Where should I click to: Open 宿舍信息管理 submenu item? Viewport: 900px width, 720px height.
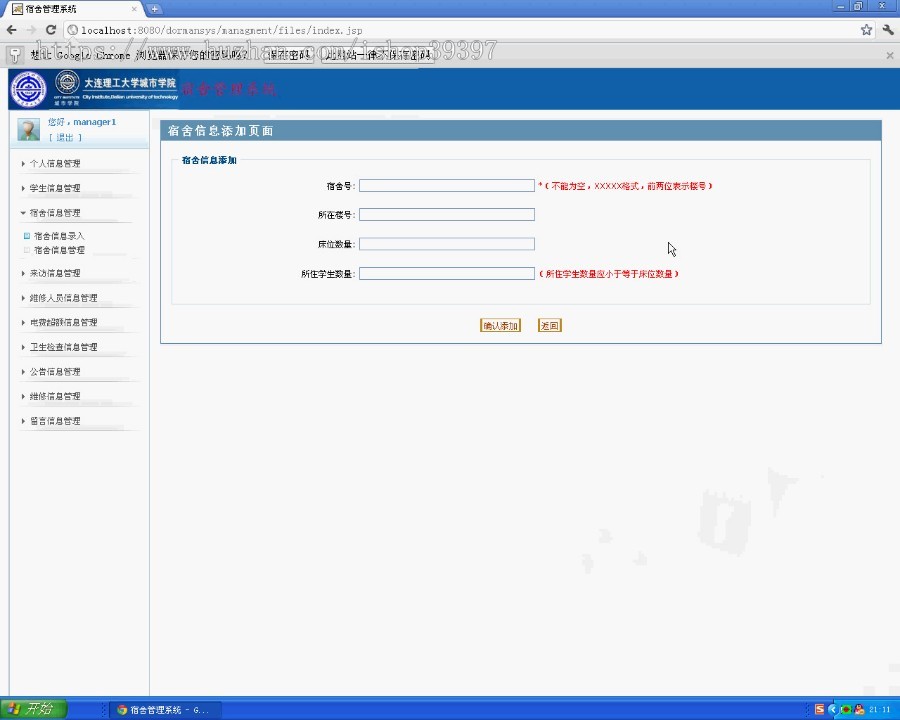click(59, 250)
